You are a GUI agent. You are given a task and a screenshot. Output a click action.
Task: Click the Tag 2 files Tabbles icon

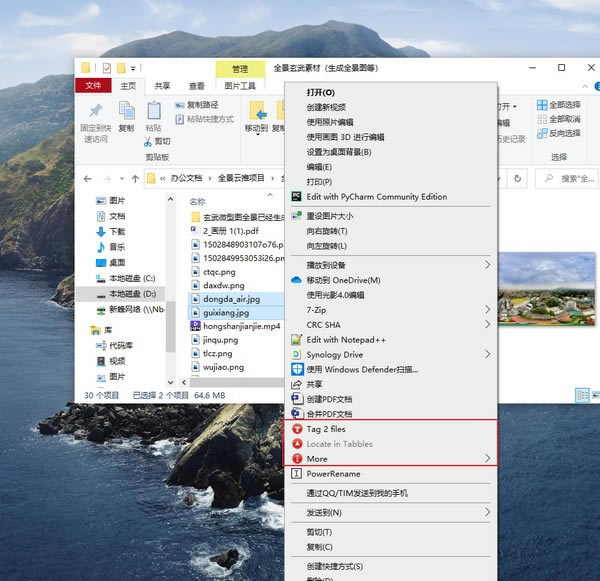pos(296,429)
